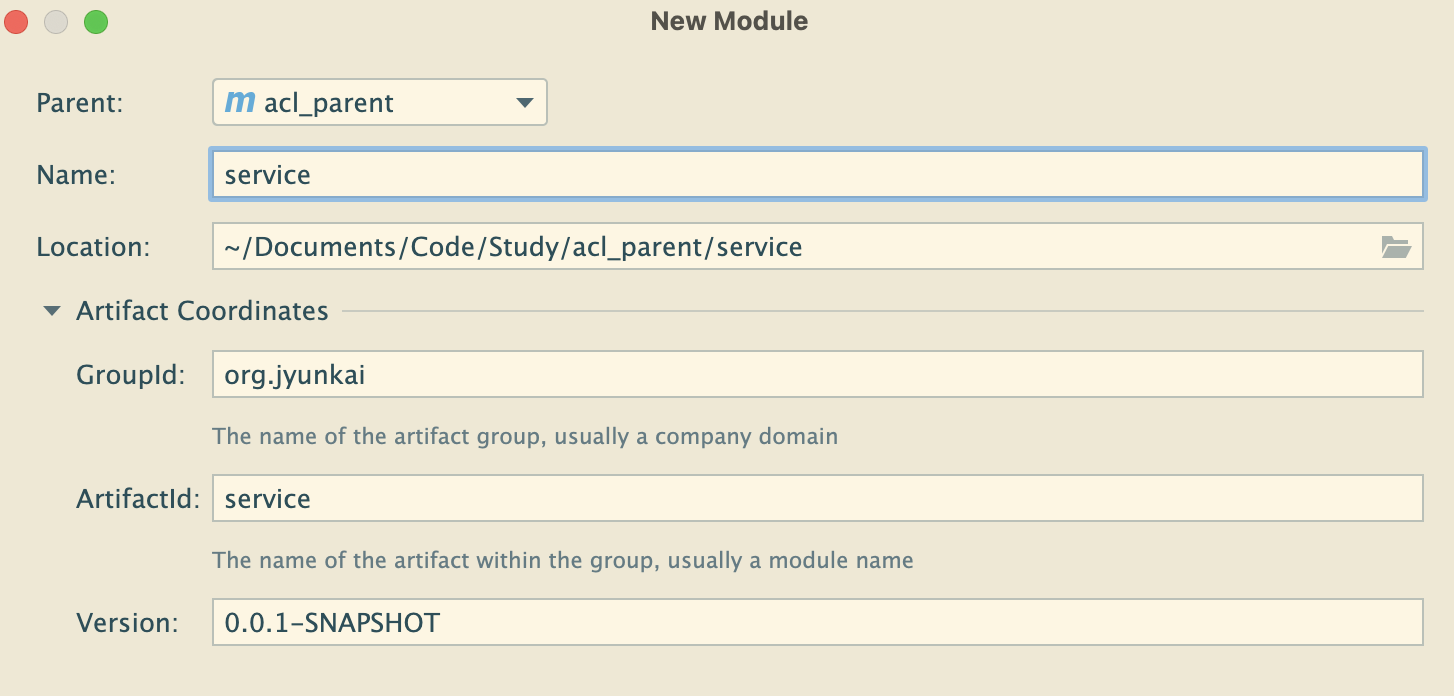Click the Maven 'm' icon beside acl_parent

[x=240, y=102]
